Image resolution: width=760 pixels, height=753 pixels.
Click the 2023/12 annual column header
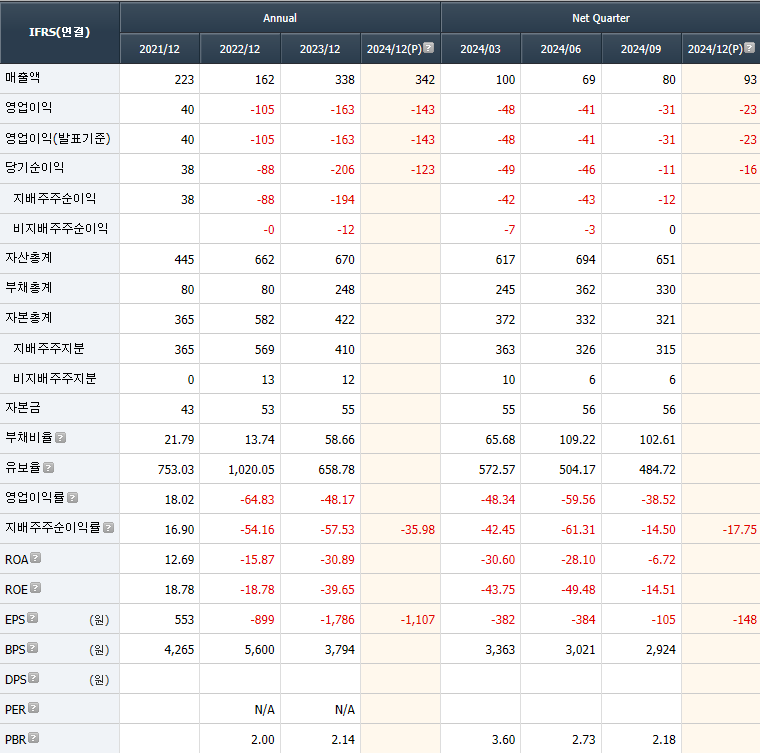tap(320, 49)
